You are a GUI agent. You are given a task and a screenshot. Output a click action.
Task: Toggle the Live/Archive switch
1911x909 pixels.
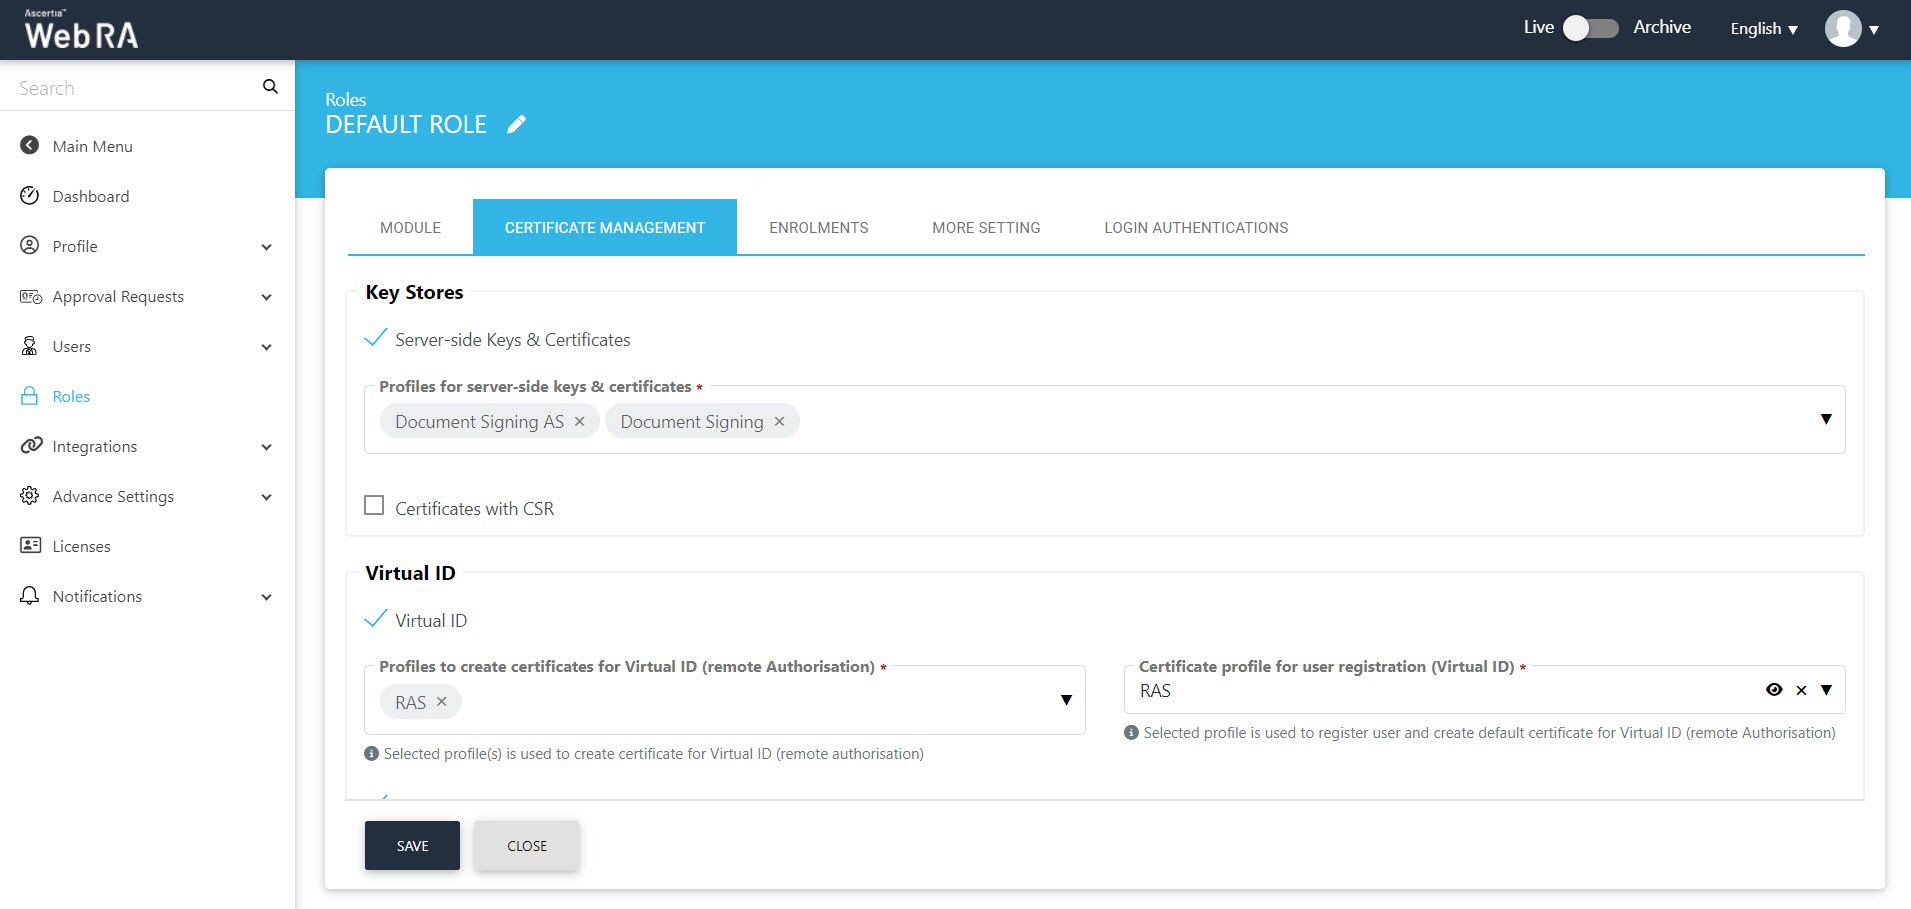pyautogui.click(x=1590, y=28)
